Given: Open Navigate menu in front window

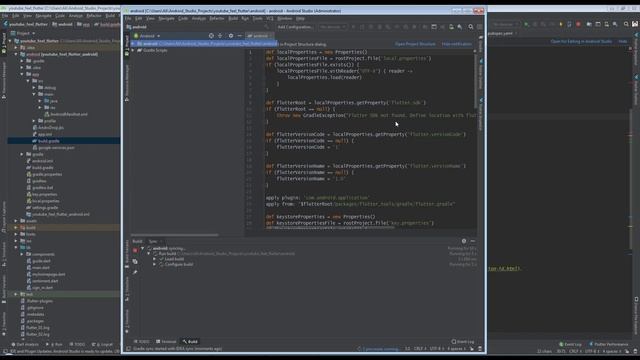Looking at the screenshot, I should click(x=166, y=18).
